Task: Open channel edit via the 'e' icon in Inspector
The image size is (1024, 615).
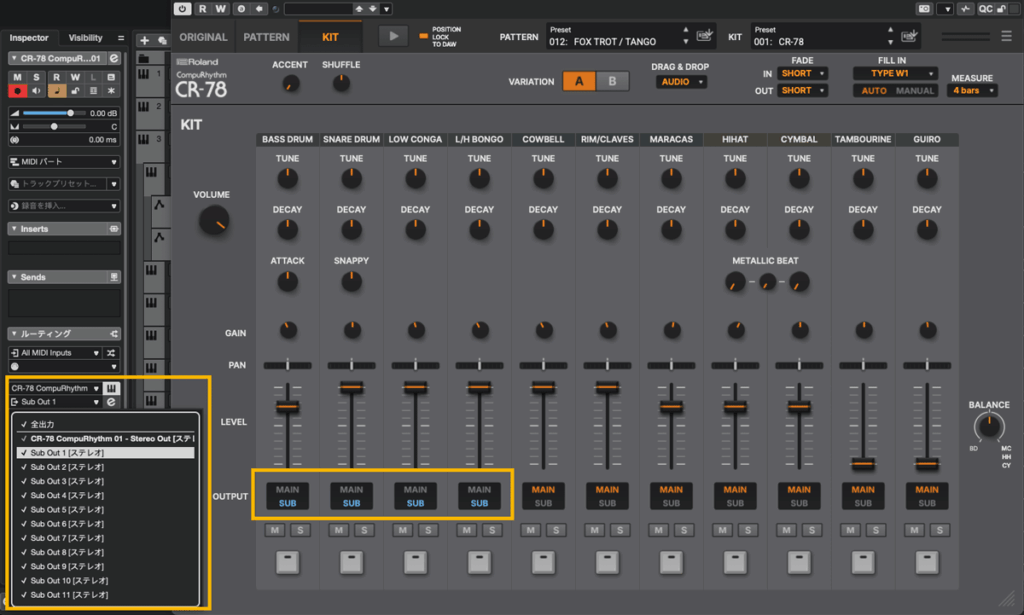Action: [113, 59]
